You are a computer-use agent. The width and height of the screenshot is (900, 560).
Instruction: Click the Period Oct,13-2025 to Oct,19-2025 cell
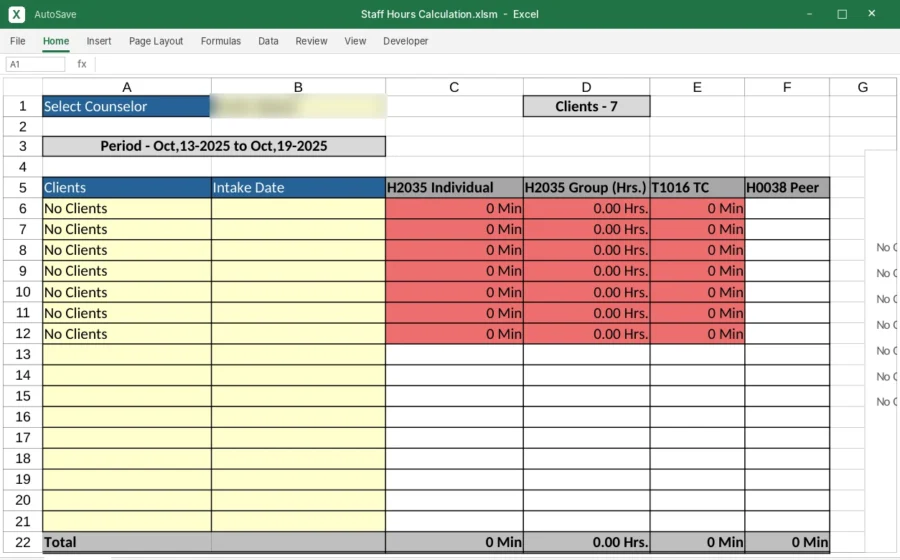214,146
